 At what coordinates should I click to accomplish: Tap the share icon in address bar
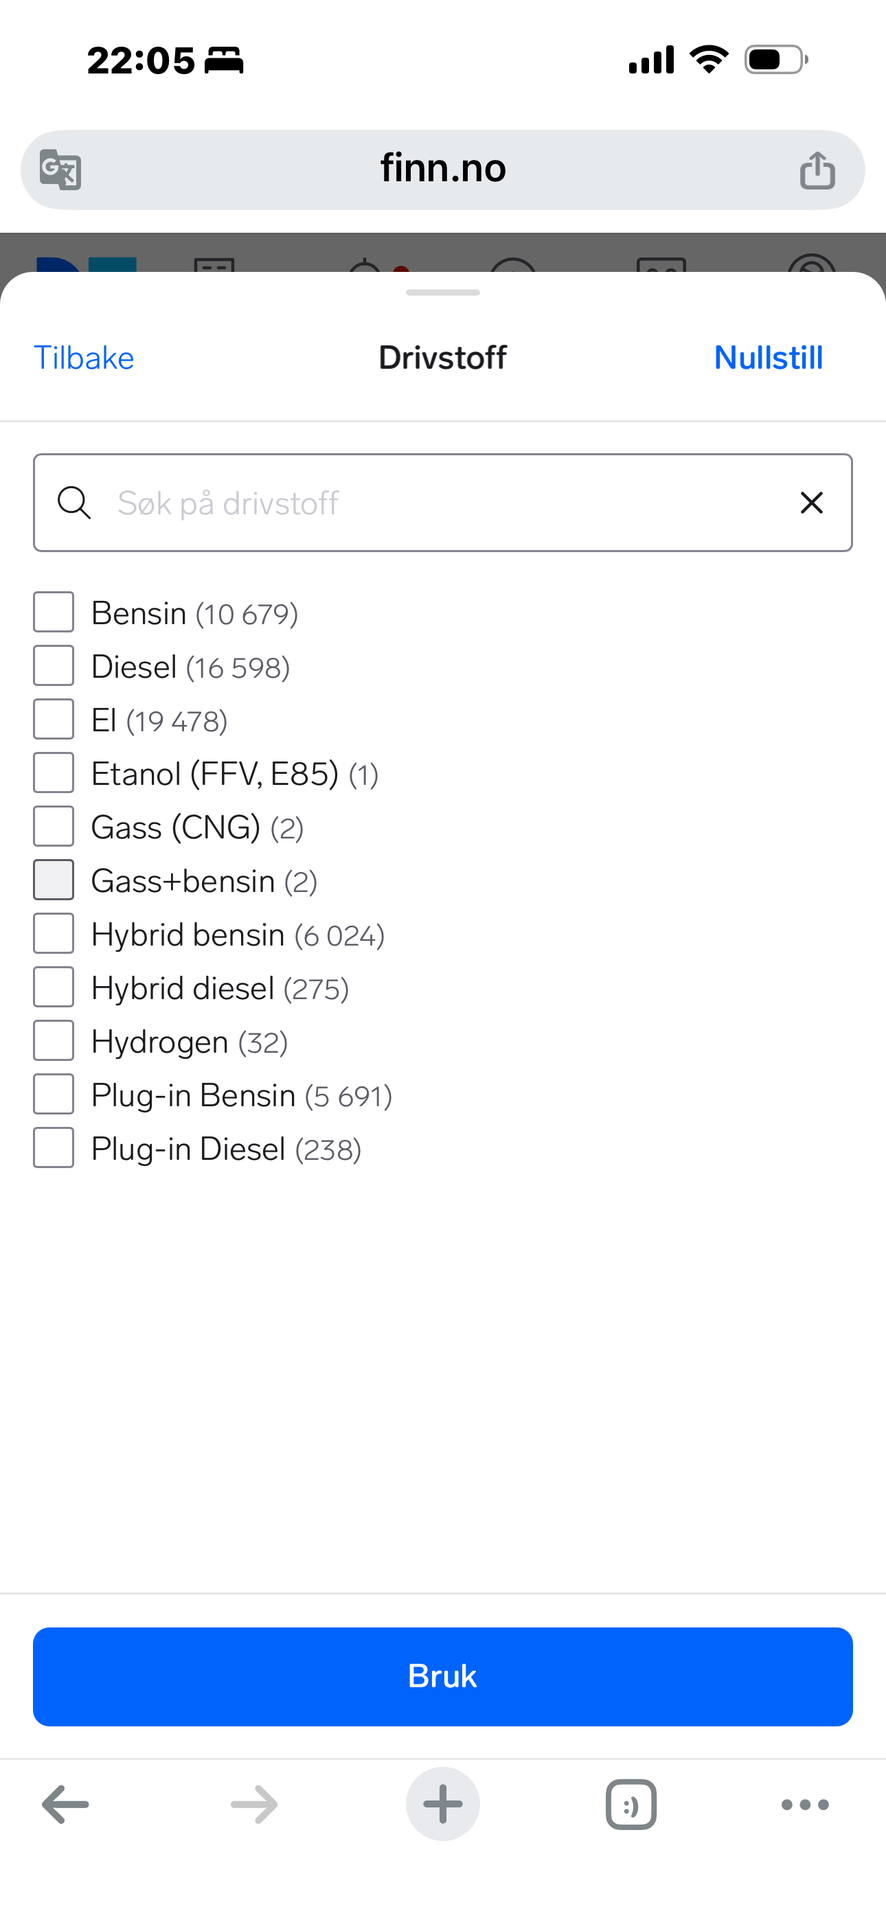point(817,170)
